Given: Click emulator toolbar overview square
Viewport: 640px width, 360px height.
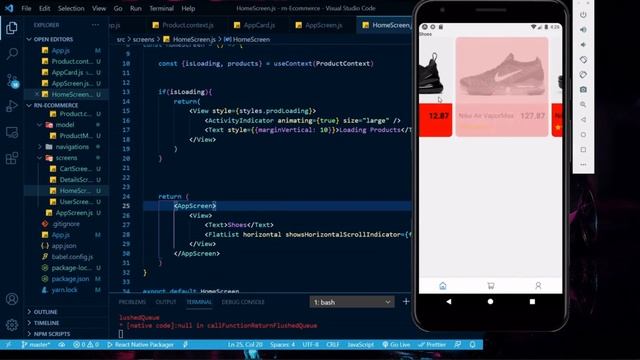Looking at the screenshot, I should click(x=583, y=149).
